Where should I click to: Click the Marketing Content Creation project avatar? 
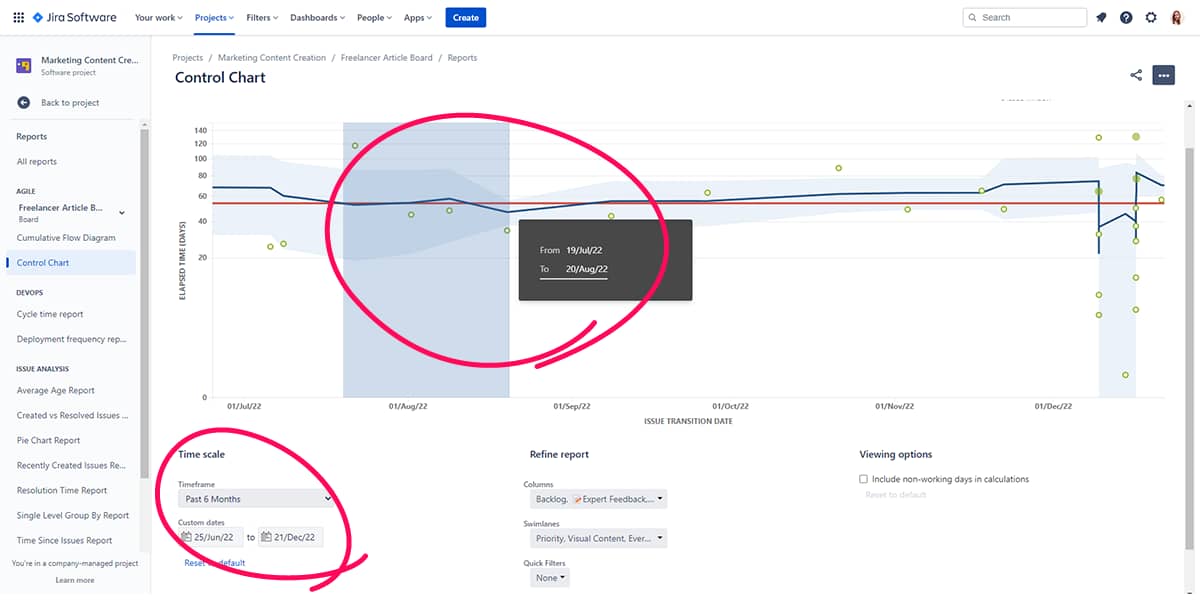[24, 66]
